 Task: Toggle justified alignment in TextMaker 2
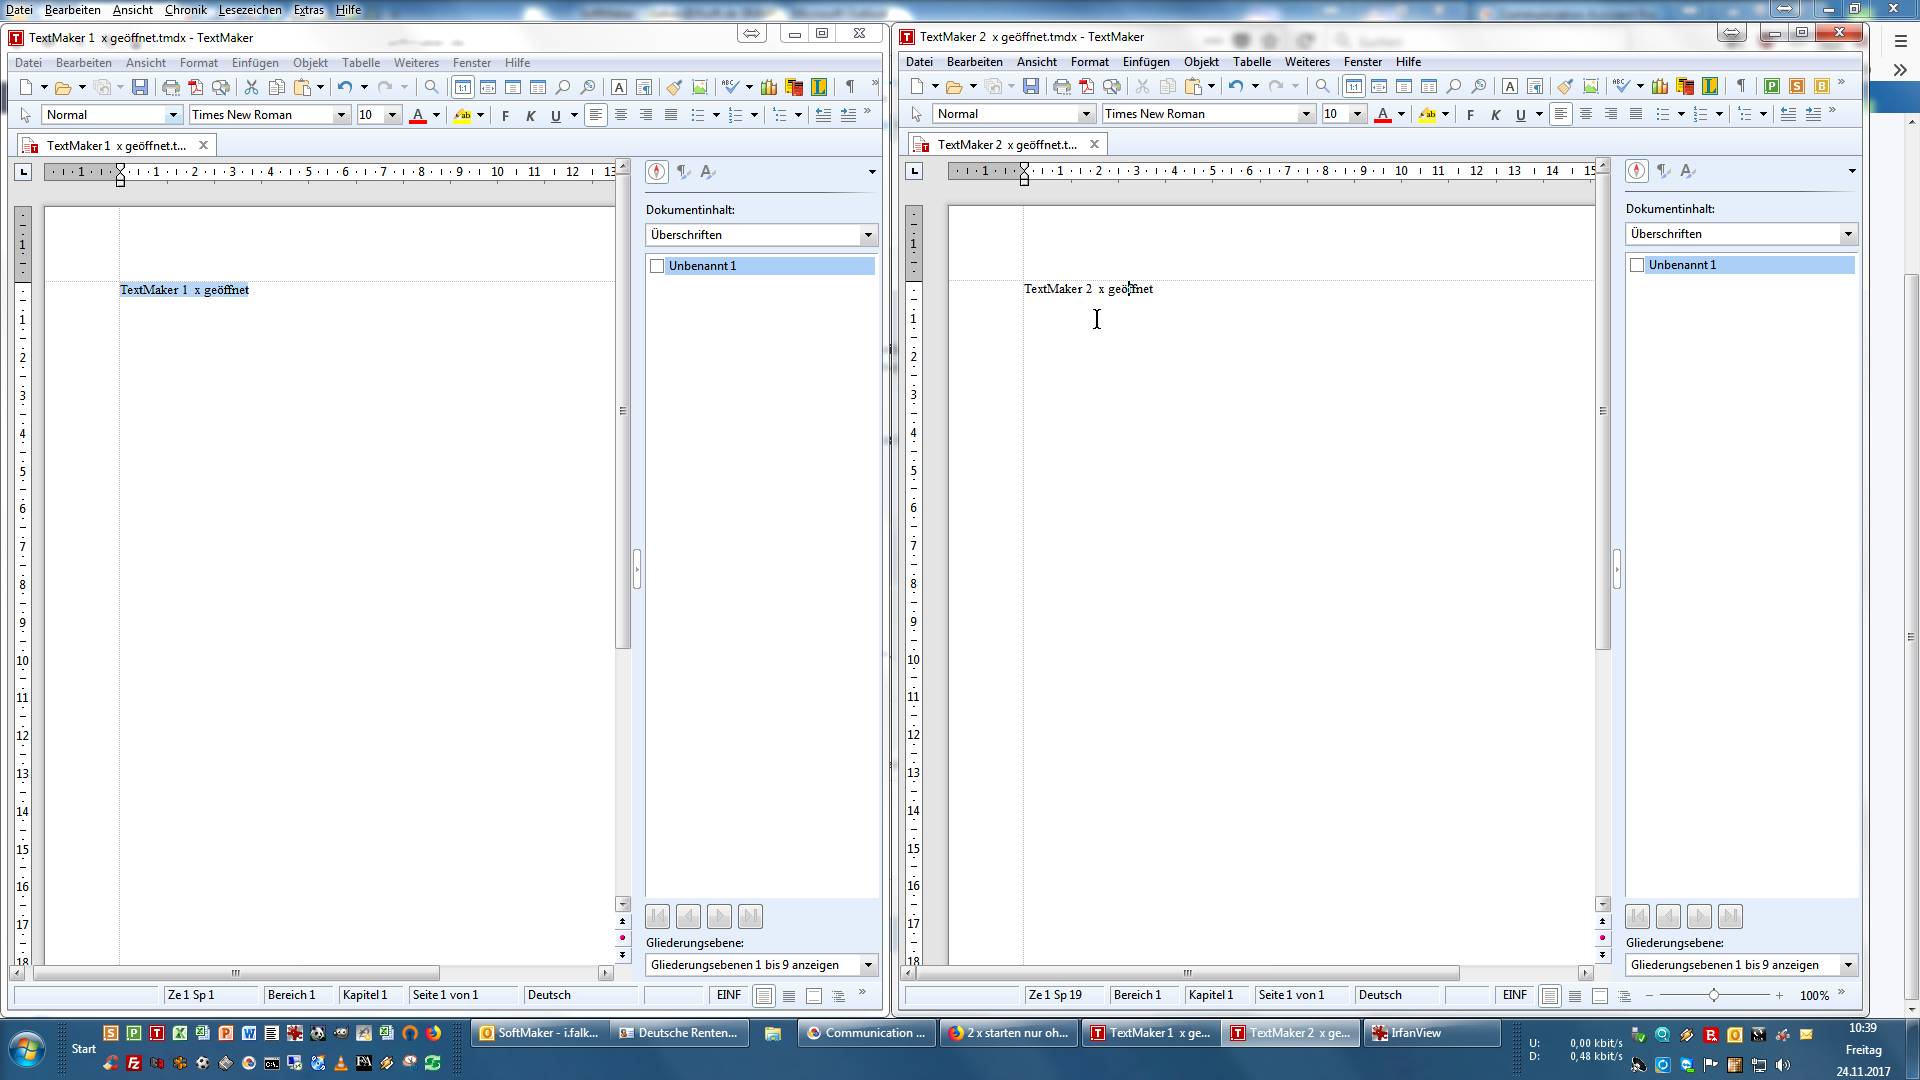pyautogui.click(x=1636, y=114)
